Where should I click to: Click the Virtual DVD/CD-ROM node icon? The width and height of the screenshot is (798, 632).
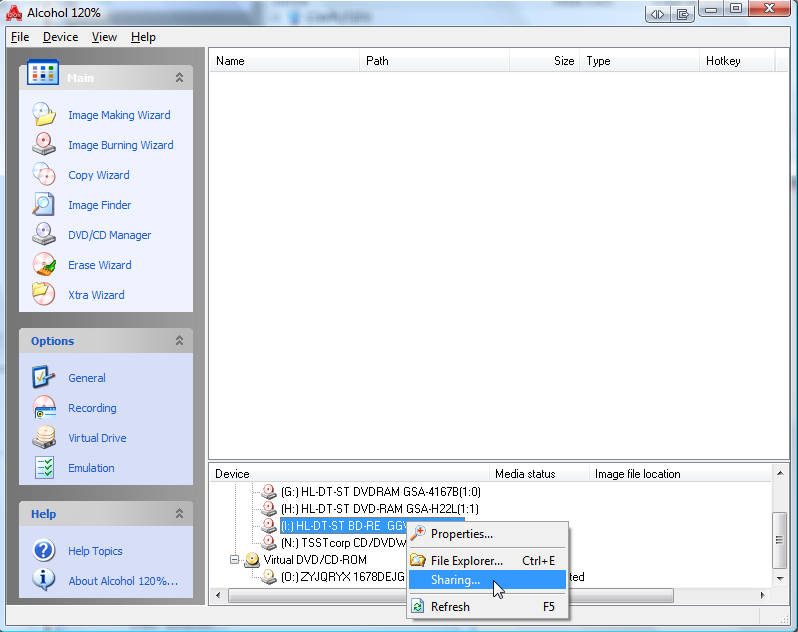click(252, 560)
